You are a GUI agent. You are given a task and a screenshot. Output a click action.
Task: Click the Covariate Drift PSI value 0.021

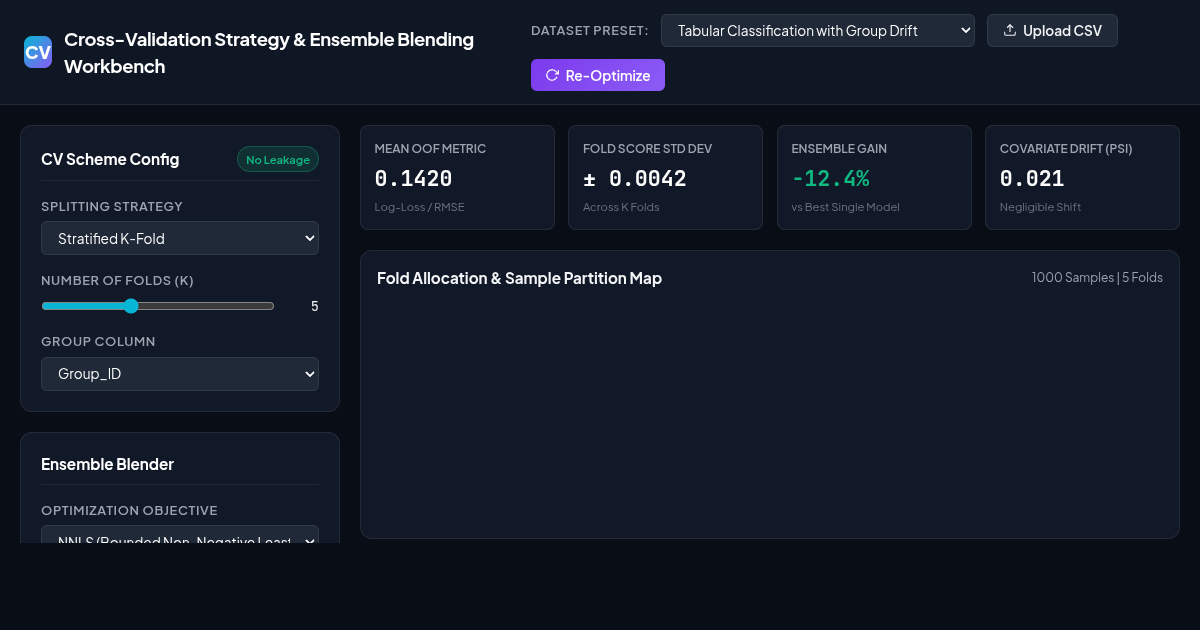[x=1032, y=179]
